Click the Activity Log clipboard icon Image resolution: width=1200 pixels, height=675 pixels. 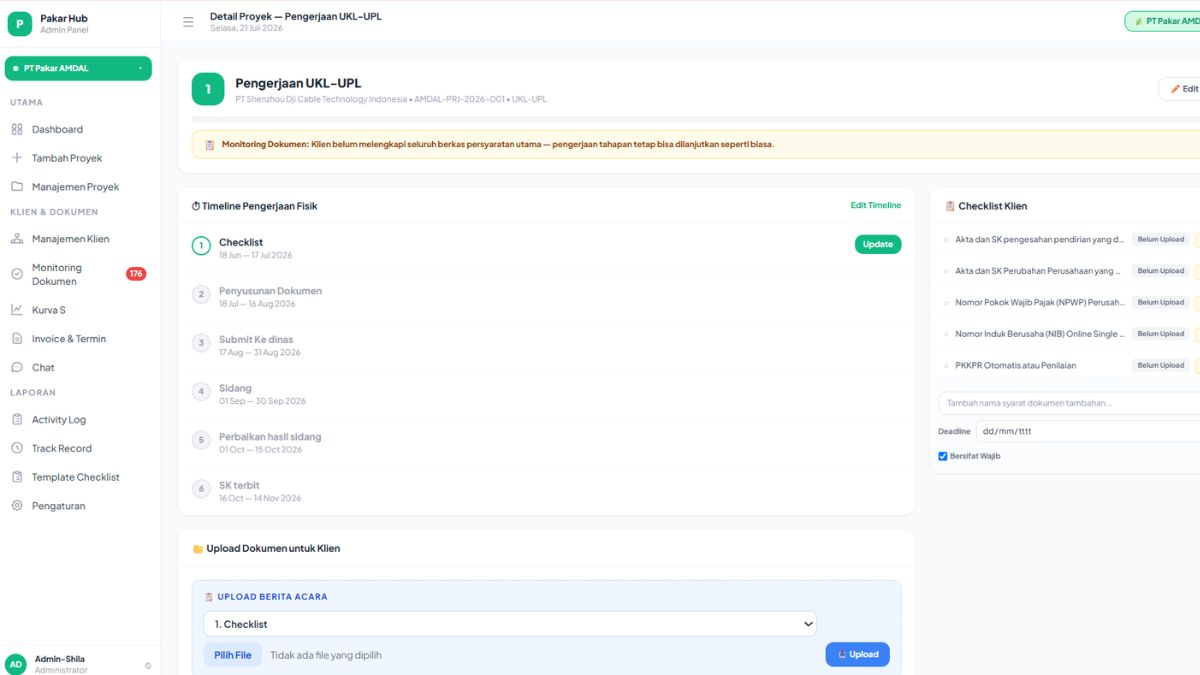(17, 420)
